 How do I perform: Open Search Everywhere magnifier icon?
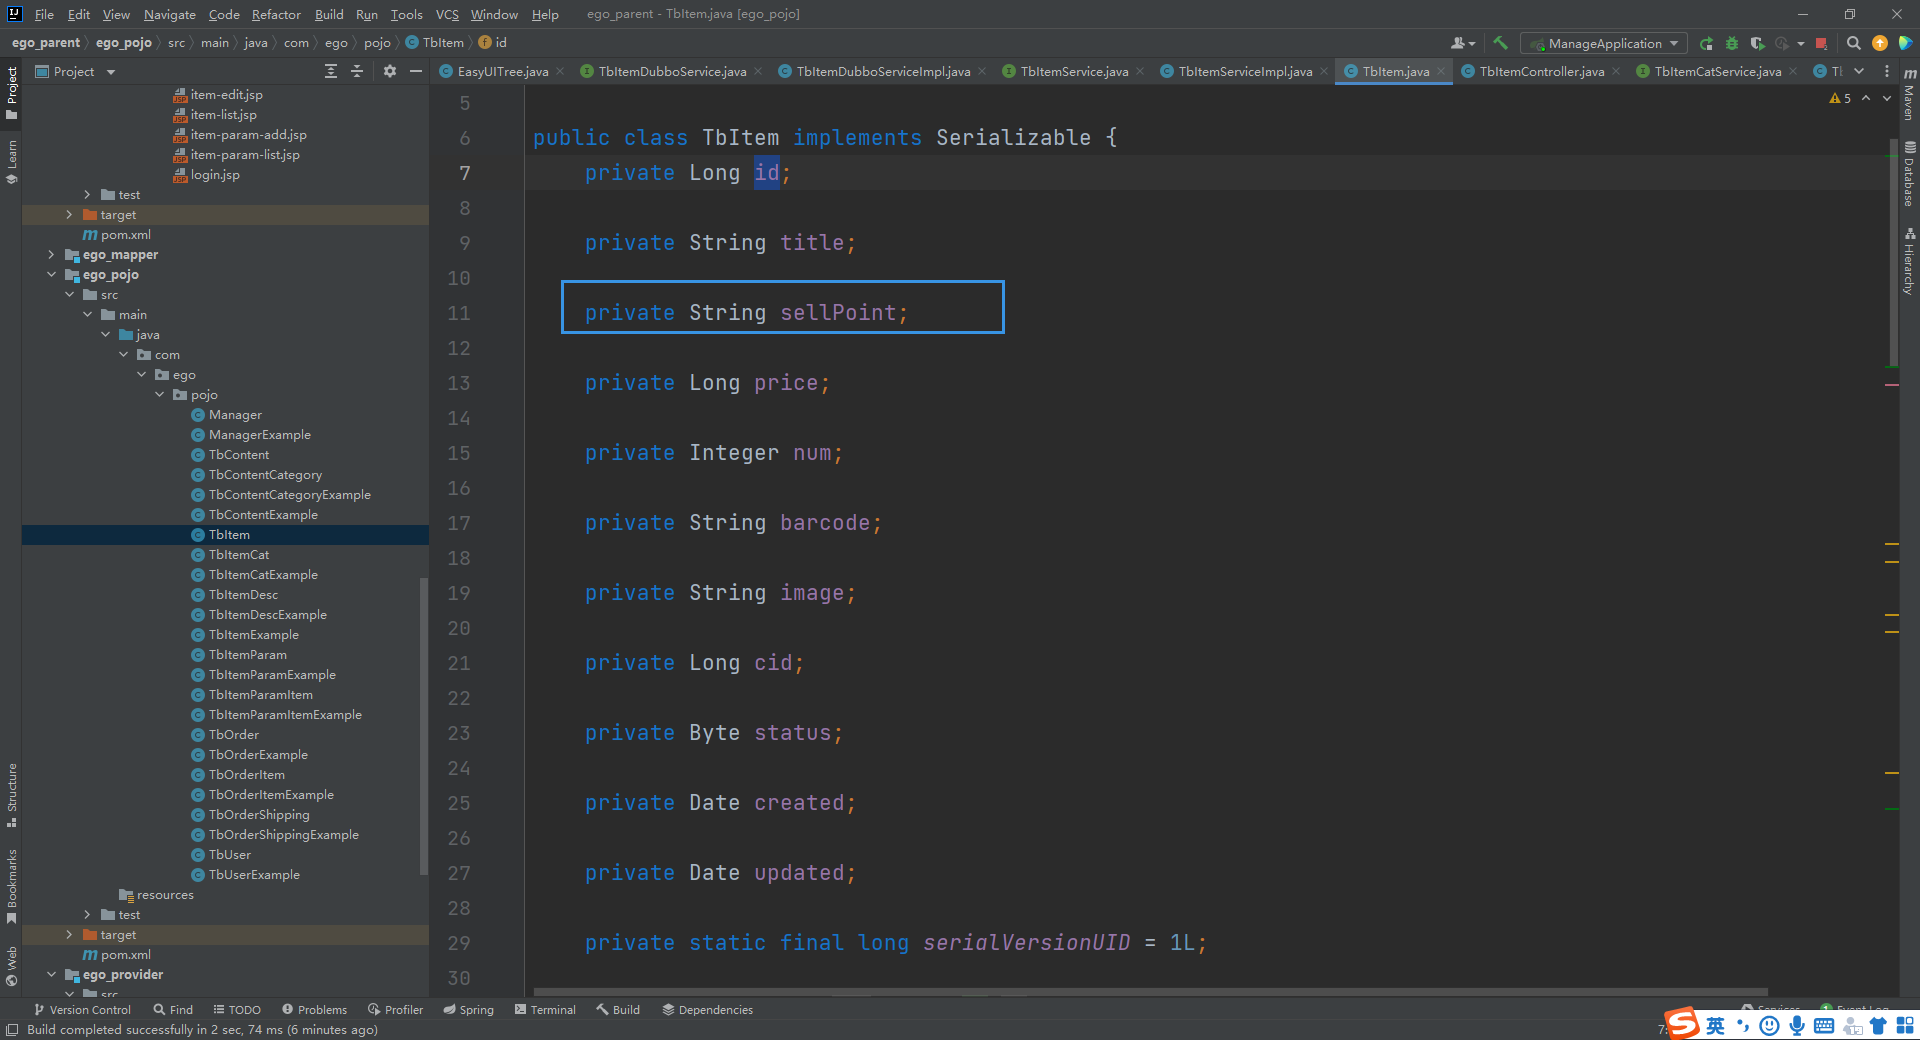pyautogui.click(x=1854, y=43)
